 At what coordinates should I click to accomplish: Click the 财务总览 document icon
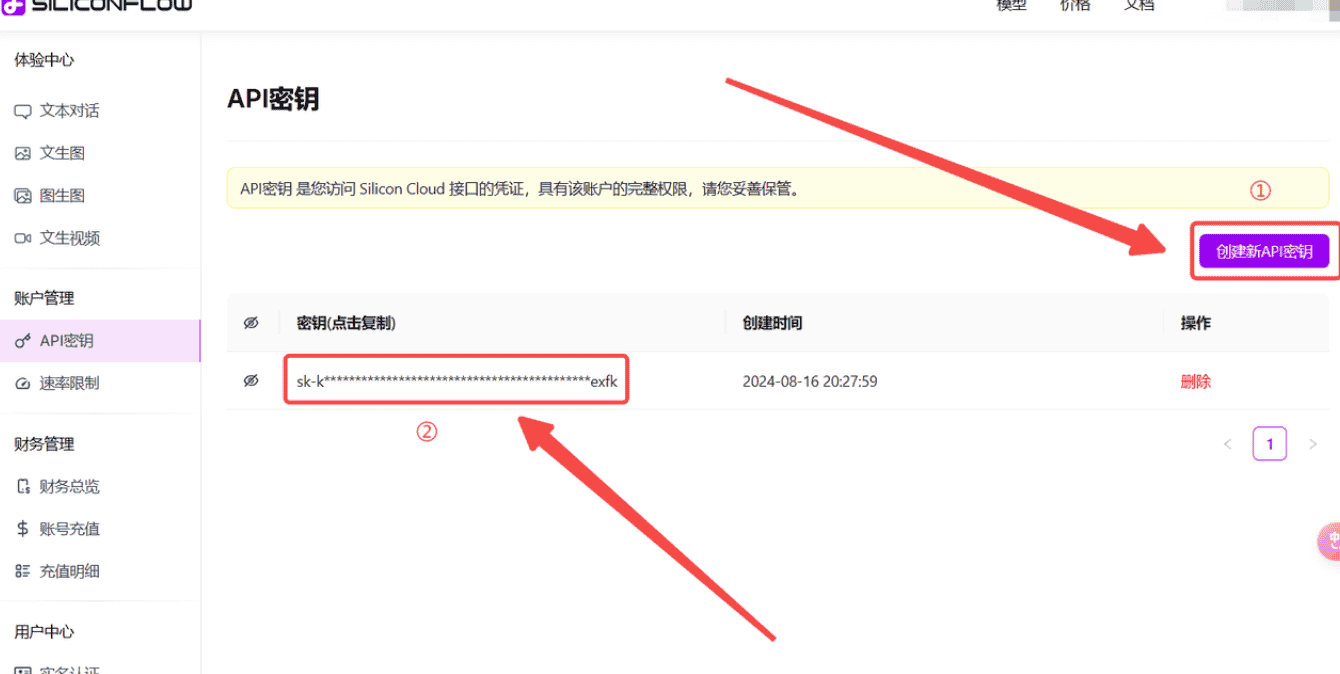(x=22, y=487)
